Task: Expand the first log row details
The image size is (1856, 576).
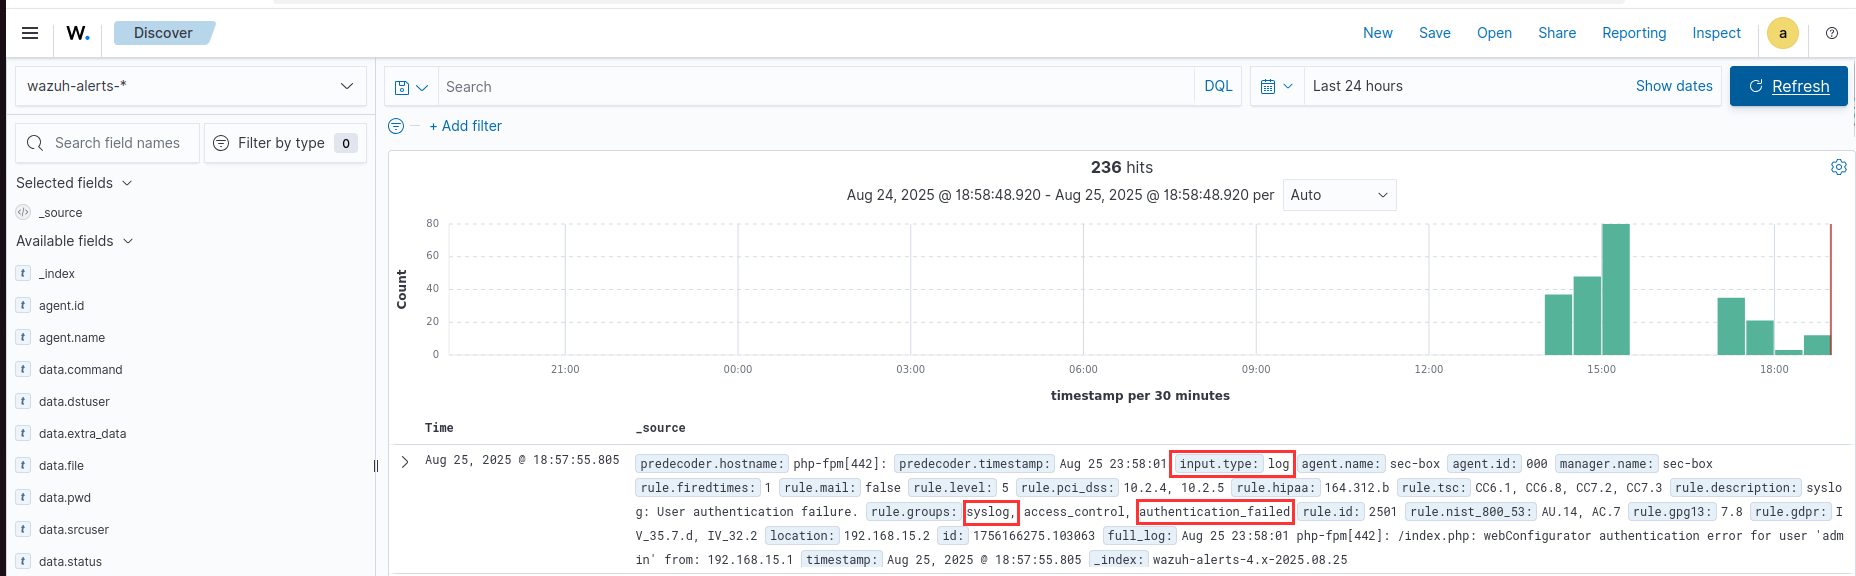Action: pyautogui.click(x=405, y=461)
